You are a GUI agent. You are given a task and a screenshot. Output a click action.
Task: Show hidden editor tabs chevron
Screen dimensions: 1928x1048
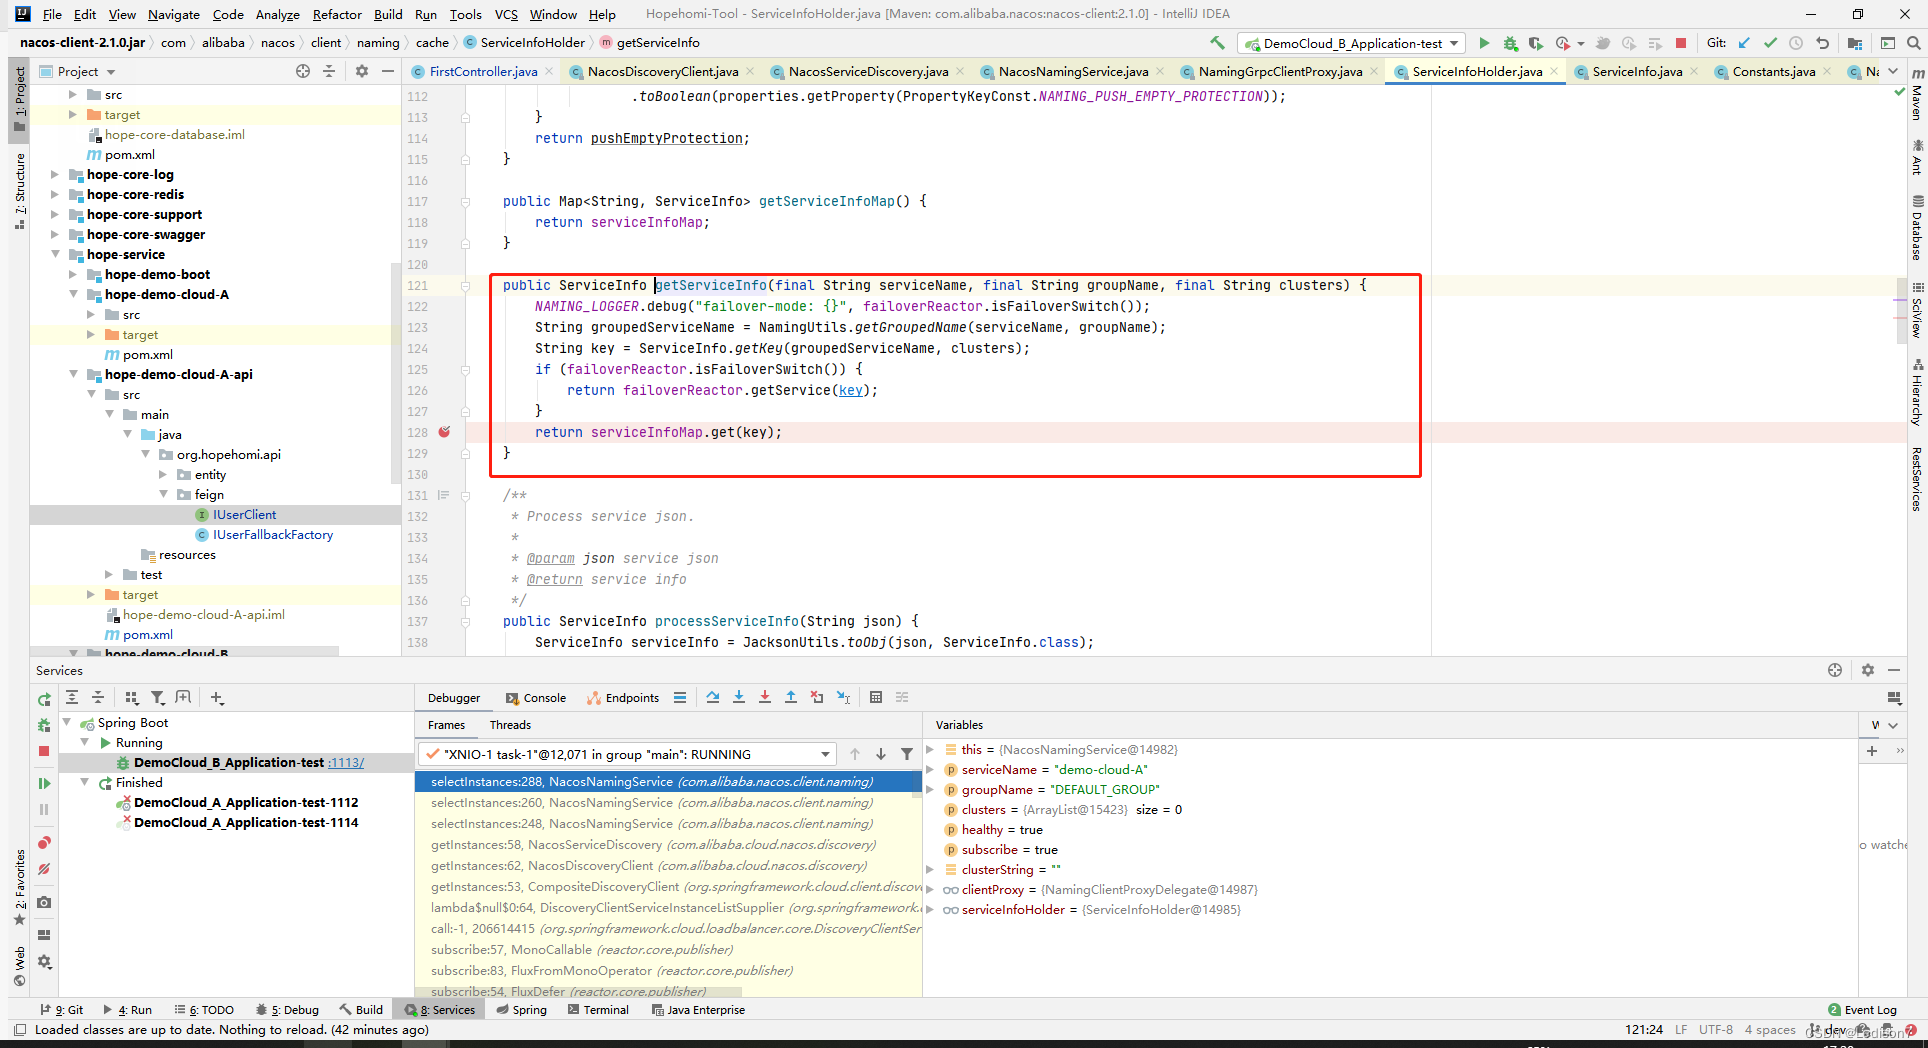[1893, 71]
